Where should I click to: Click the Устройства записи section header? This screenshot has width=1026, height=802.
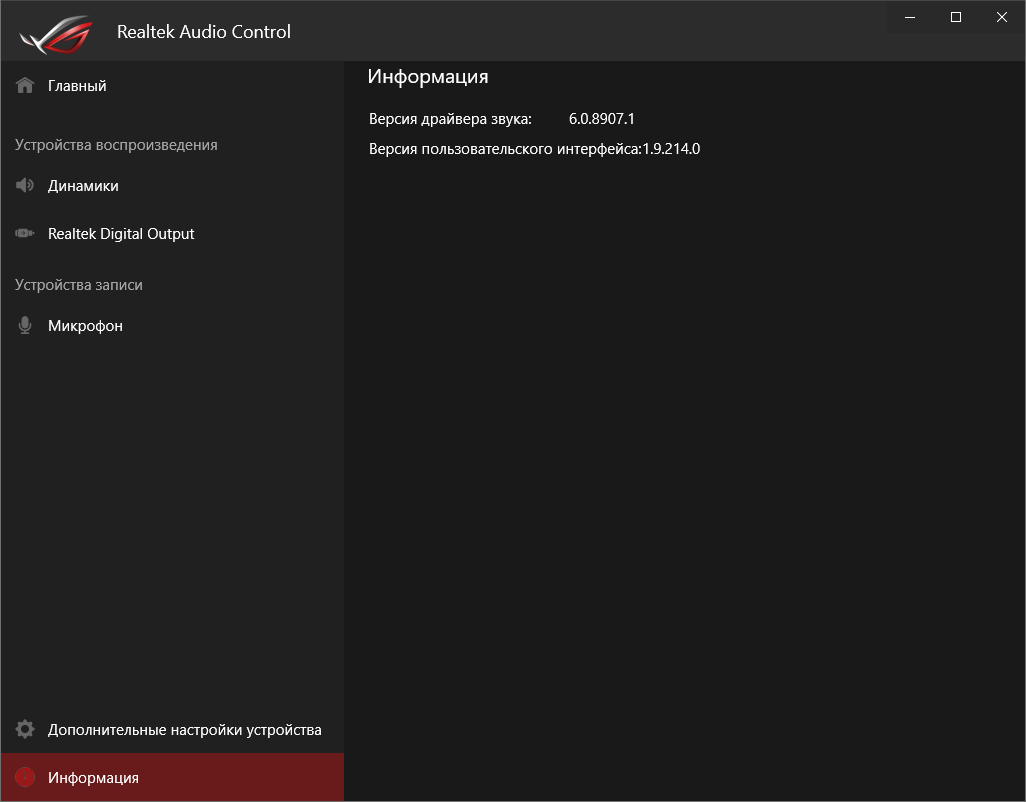click(x=79, y=285)
